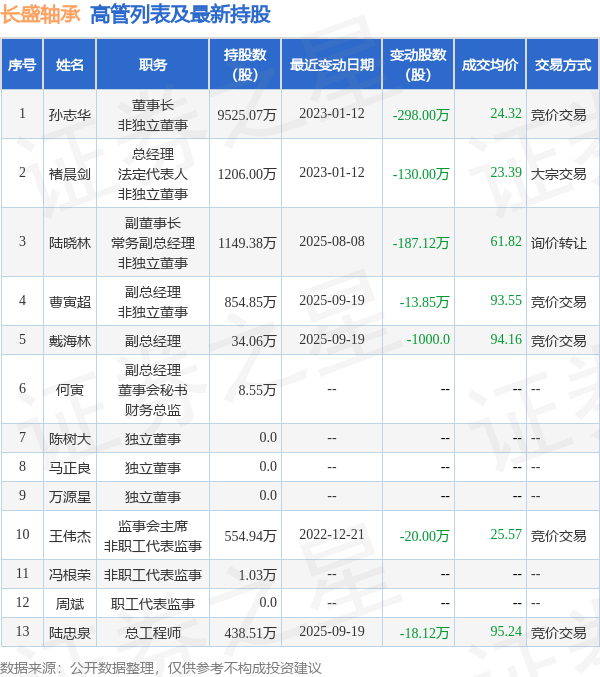The height and width of the screenshot is (677, 600).
Task: Click 冯根荣's position 非职工代表监事
Action: [153, 575]
